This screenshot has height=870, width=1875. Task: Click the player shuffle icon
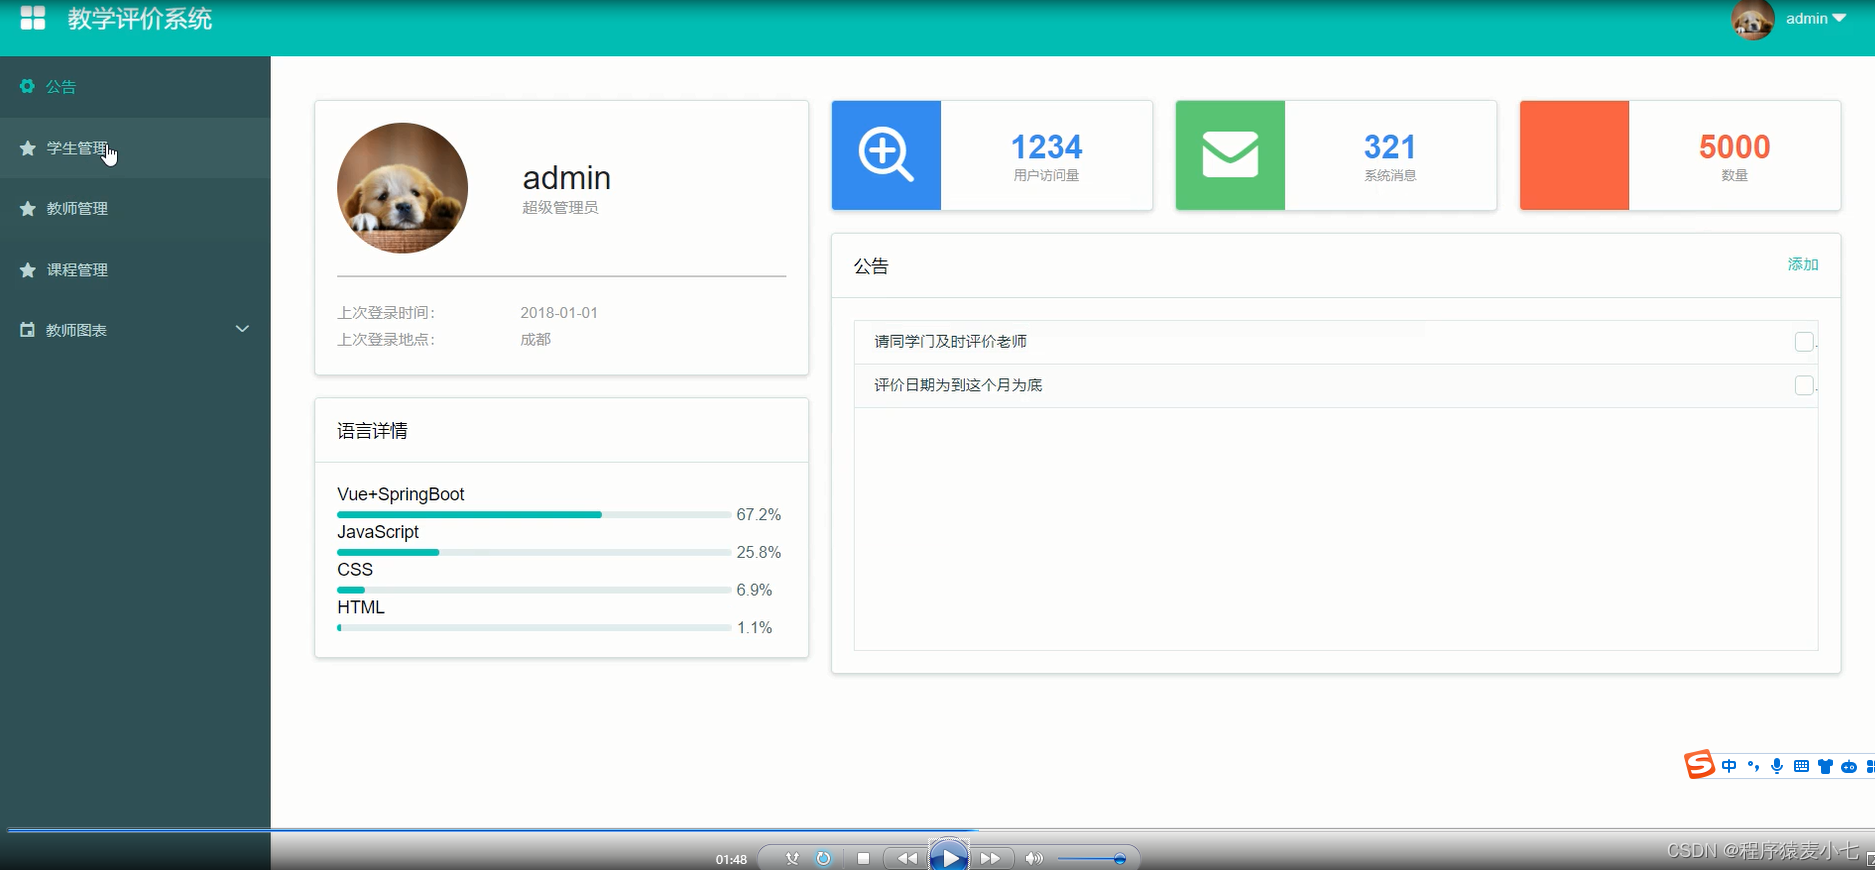click(x=792, y=858)
